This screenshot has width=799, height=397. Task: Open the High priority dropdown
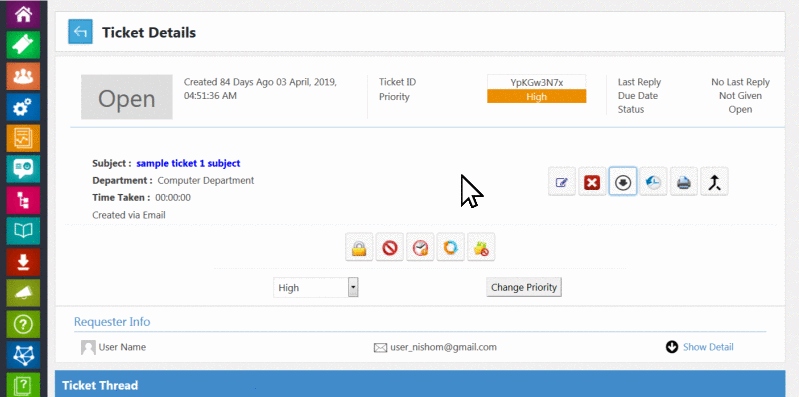click(x=316, y=287)
